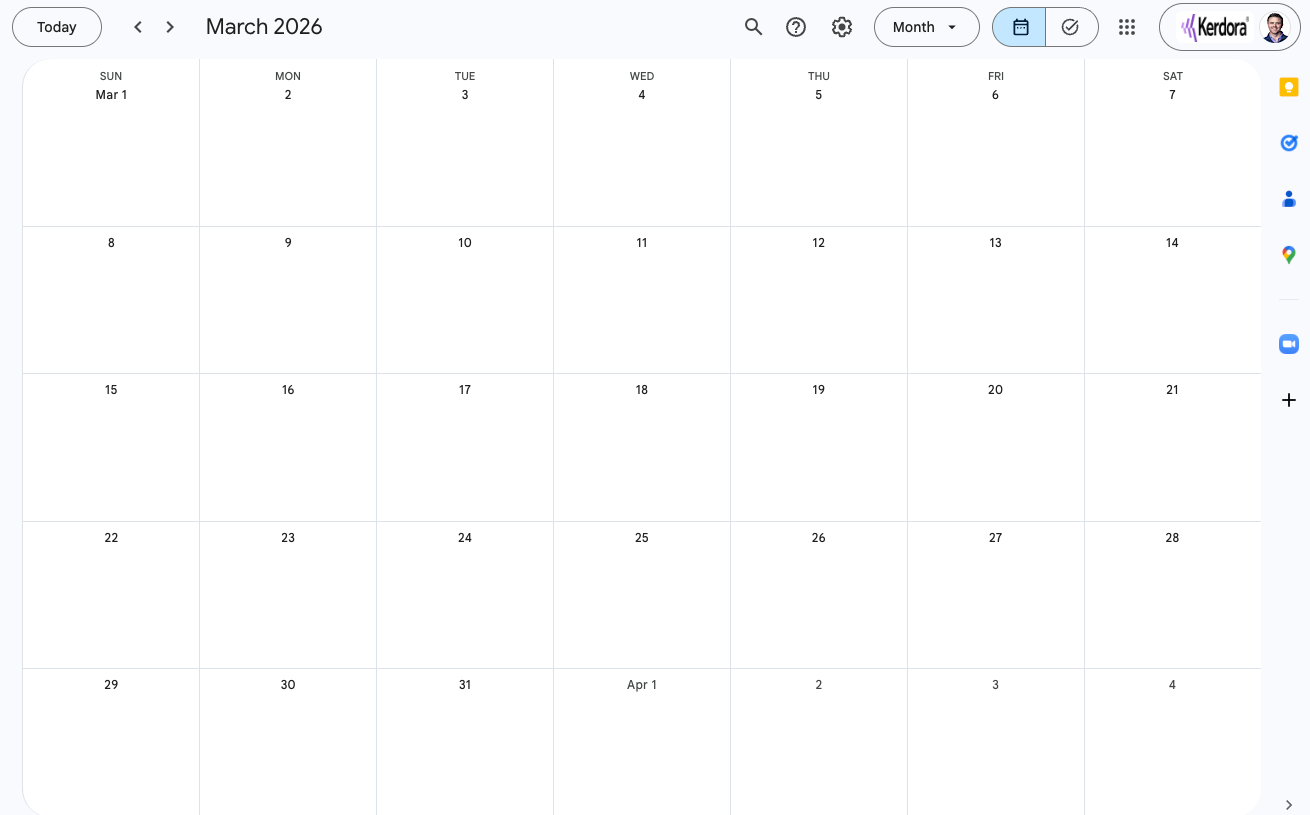This screenshot has height=815, width=1310.
Task: Open Google Tasks in side panel
Action: [x=1289, y=143]
